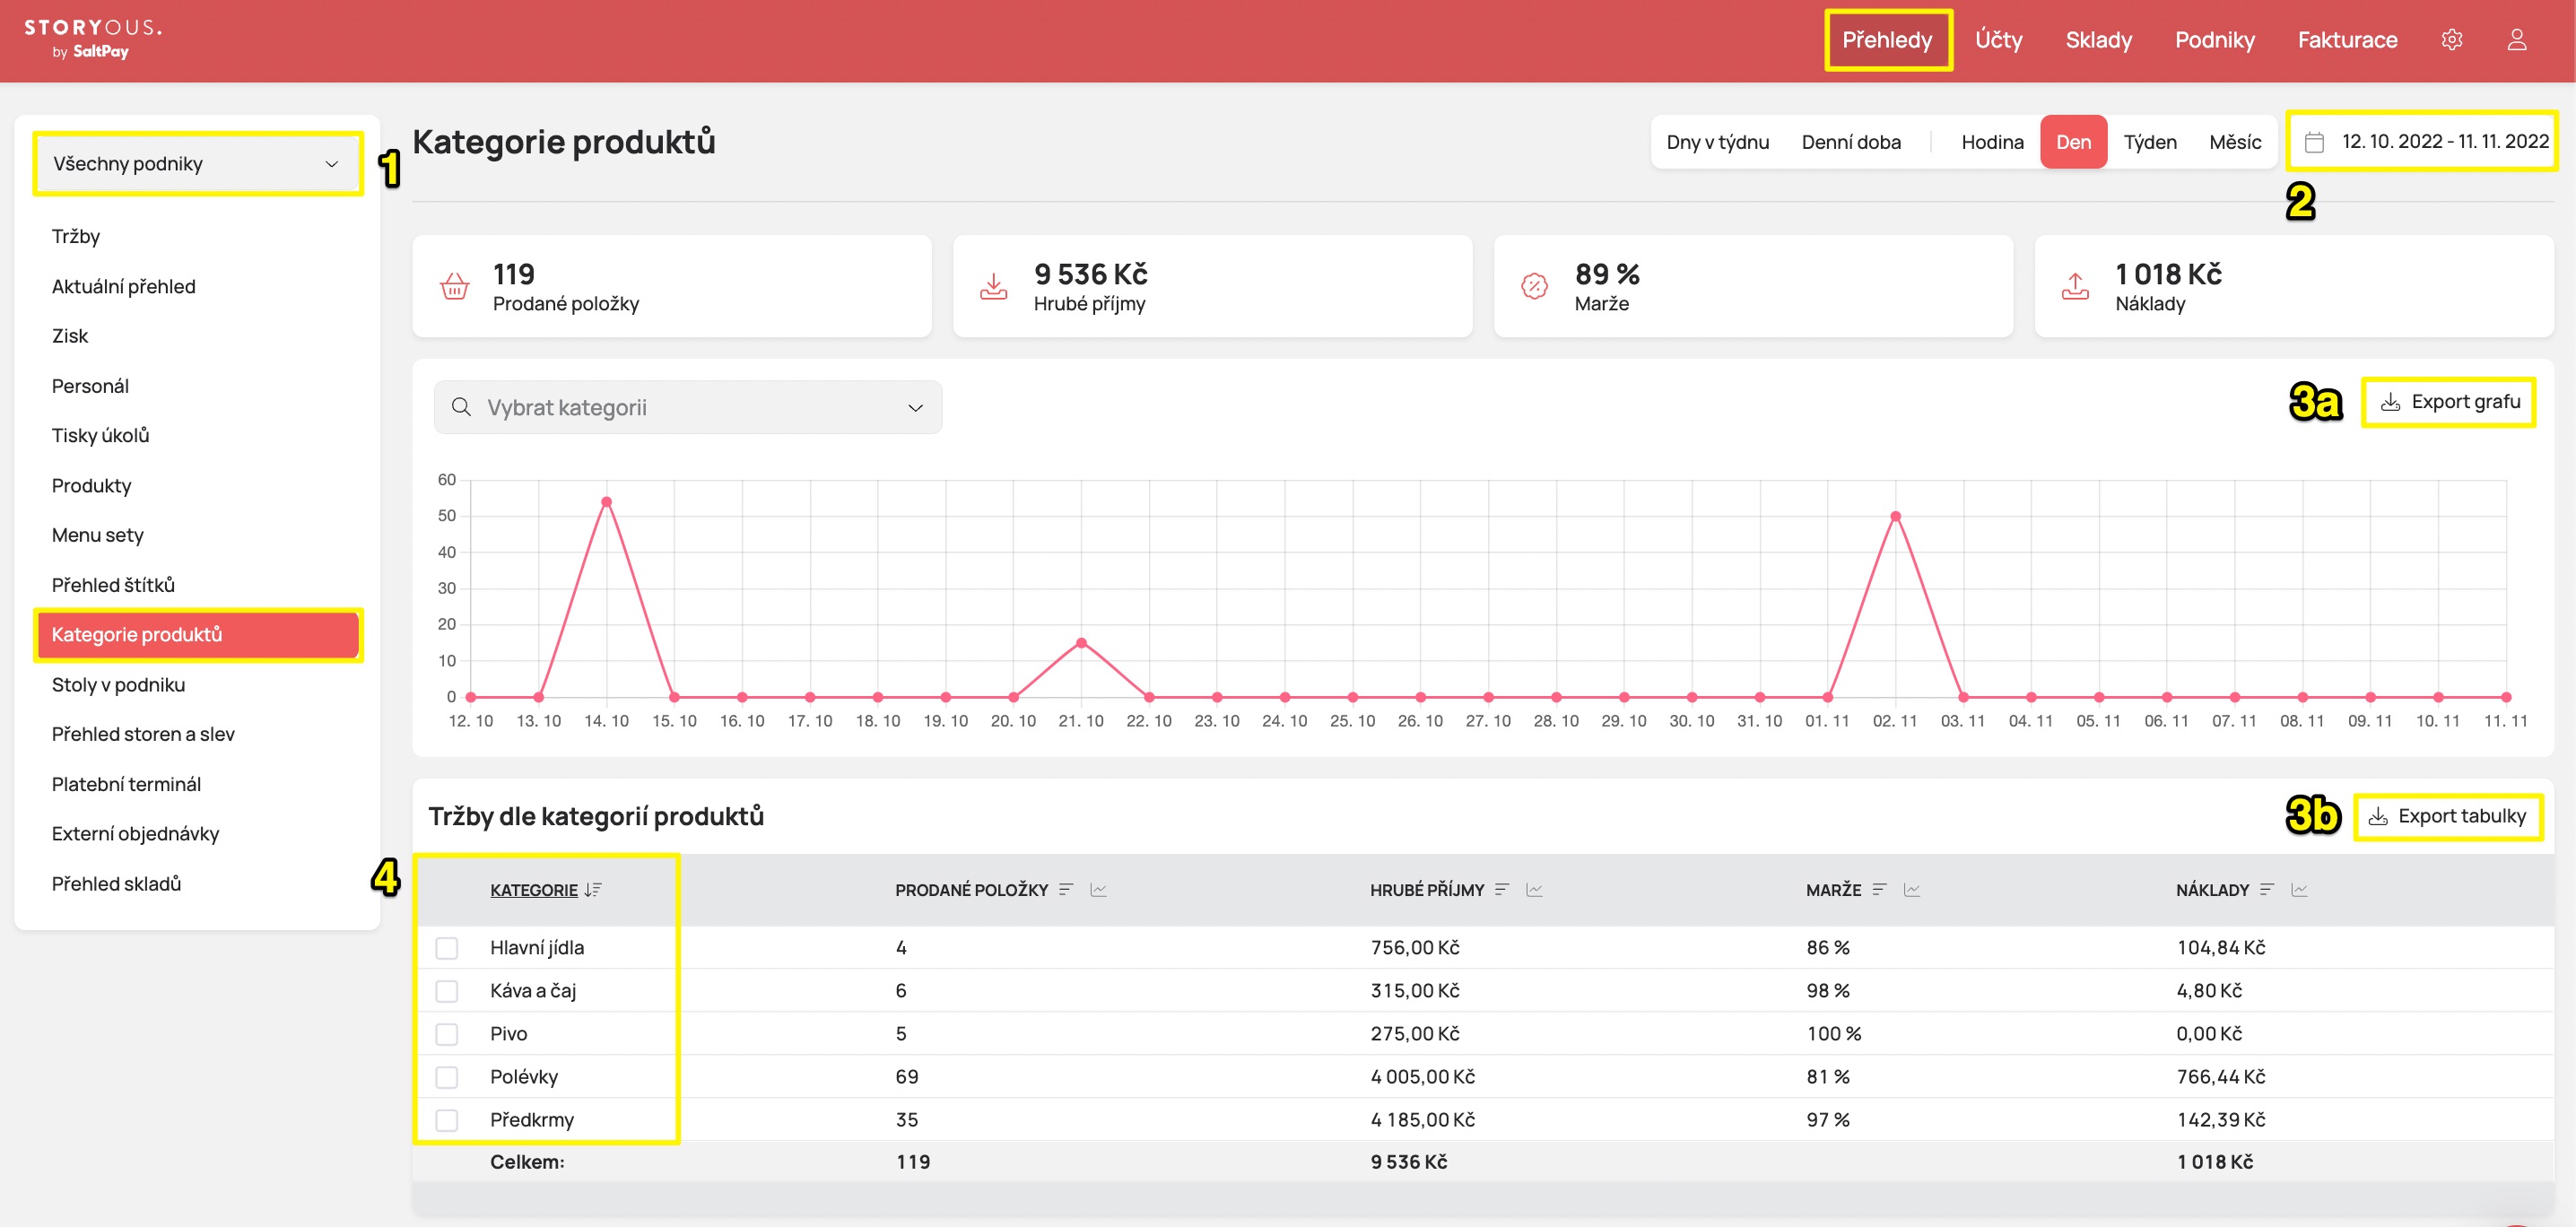The image size is (2576, 1227).
Task: Open the settings gear icon
Action: (x=2451, y=40)
